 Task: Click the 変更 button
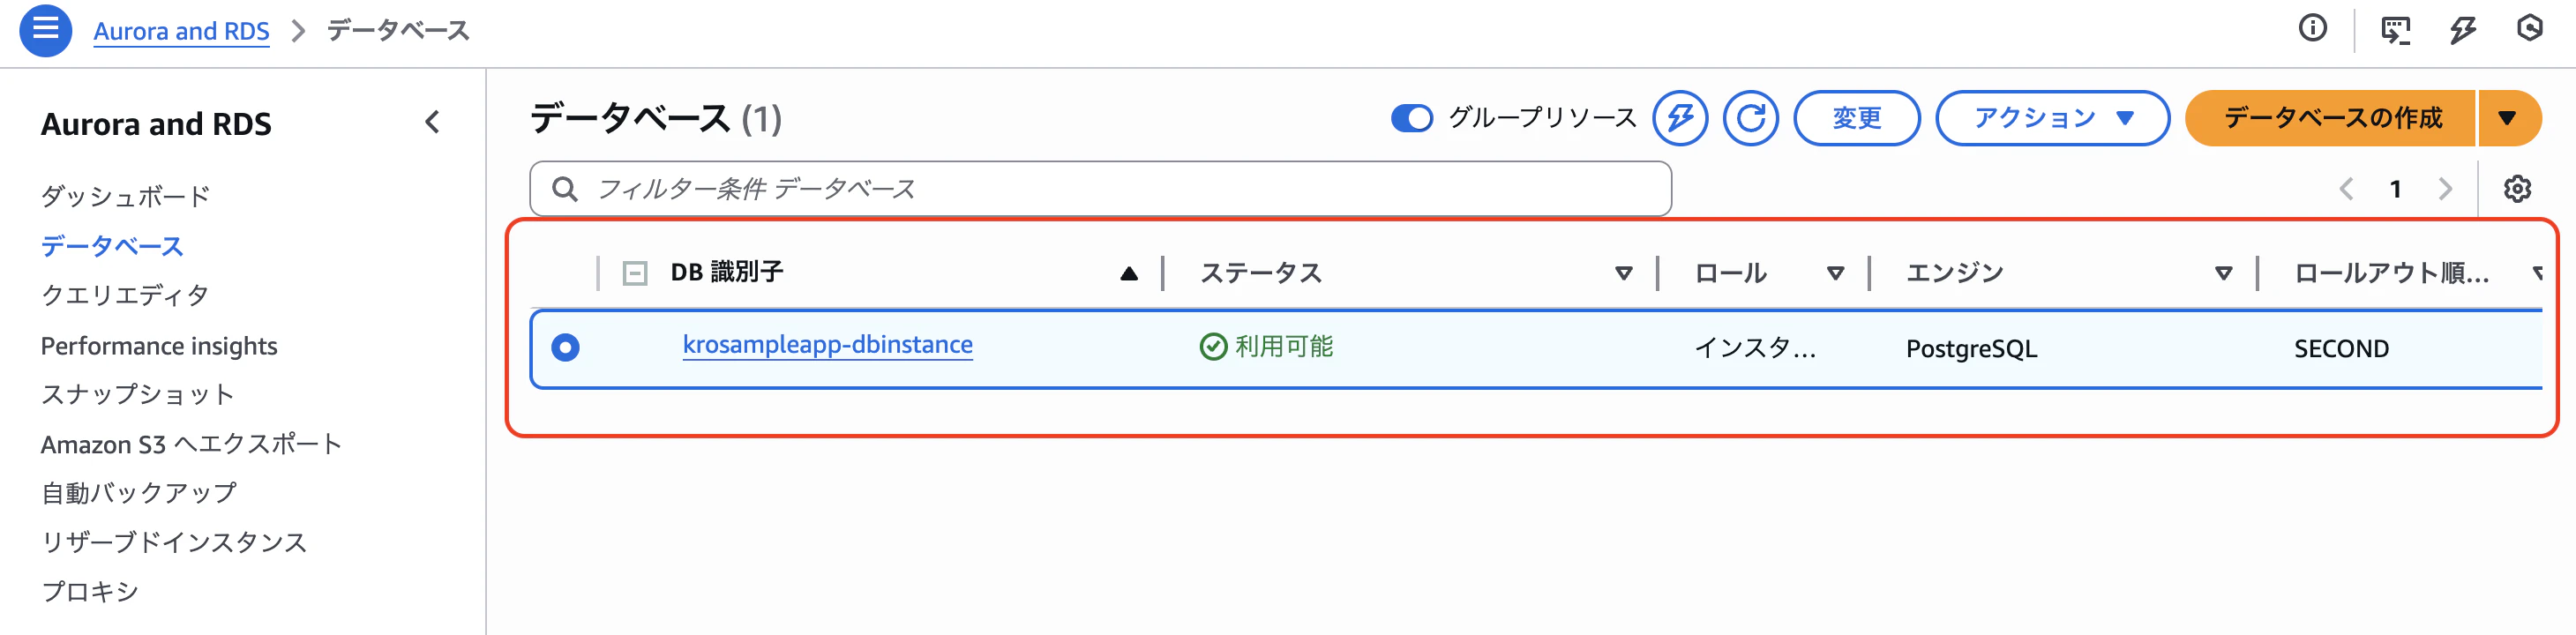1856,117
